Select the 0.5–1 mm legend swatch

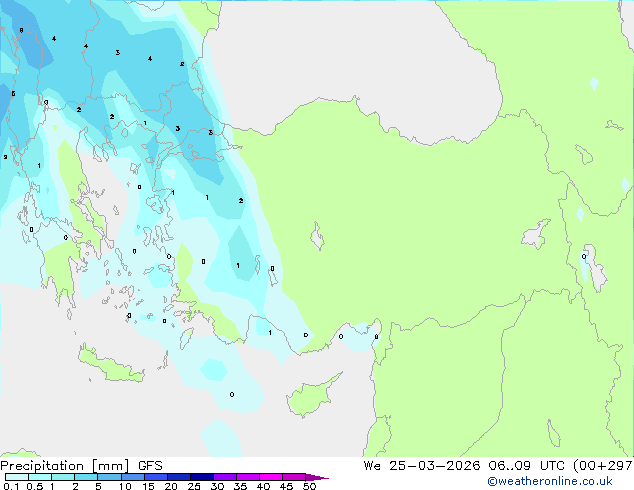40,477
